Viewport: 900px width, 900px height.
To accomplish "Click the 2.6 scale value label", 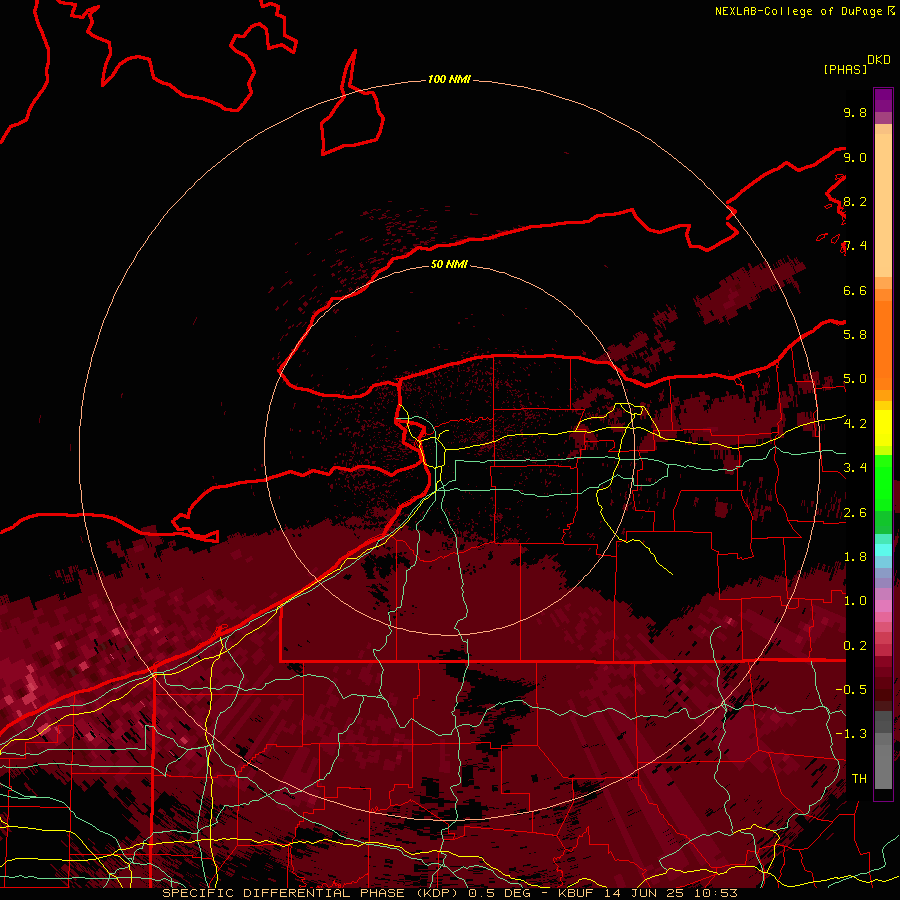I will [855, 512].
